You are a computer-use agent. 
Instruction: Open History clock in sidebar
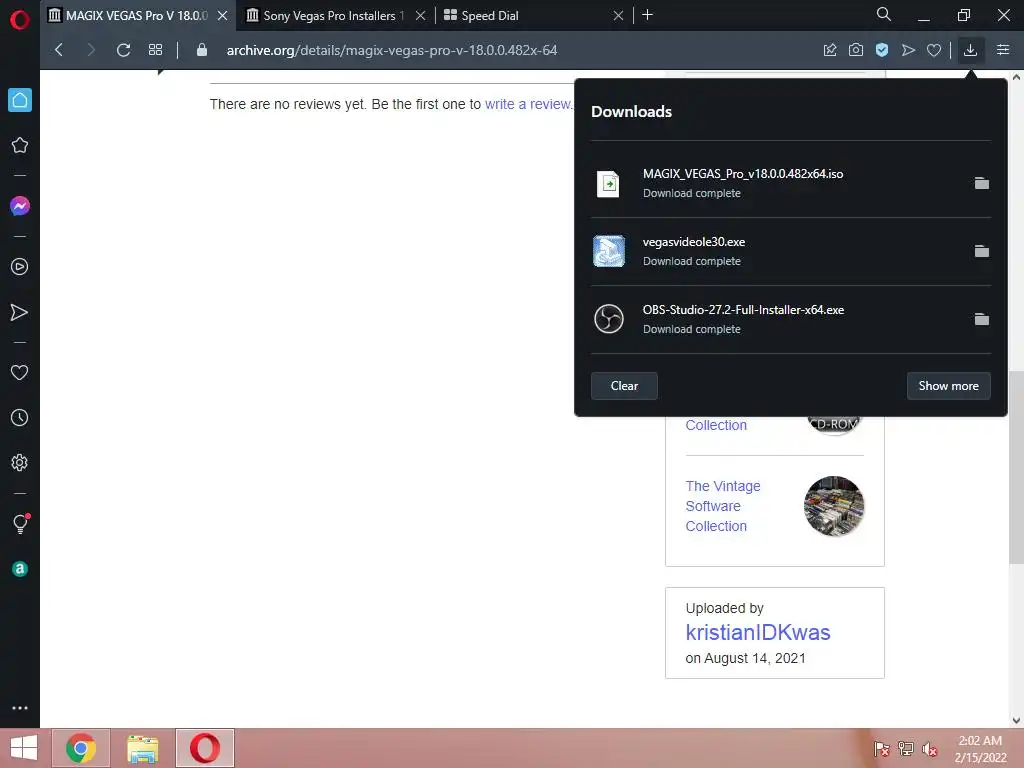[x=20, y=417]
